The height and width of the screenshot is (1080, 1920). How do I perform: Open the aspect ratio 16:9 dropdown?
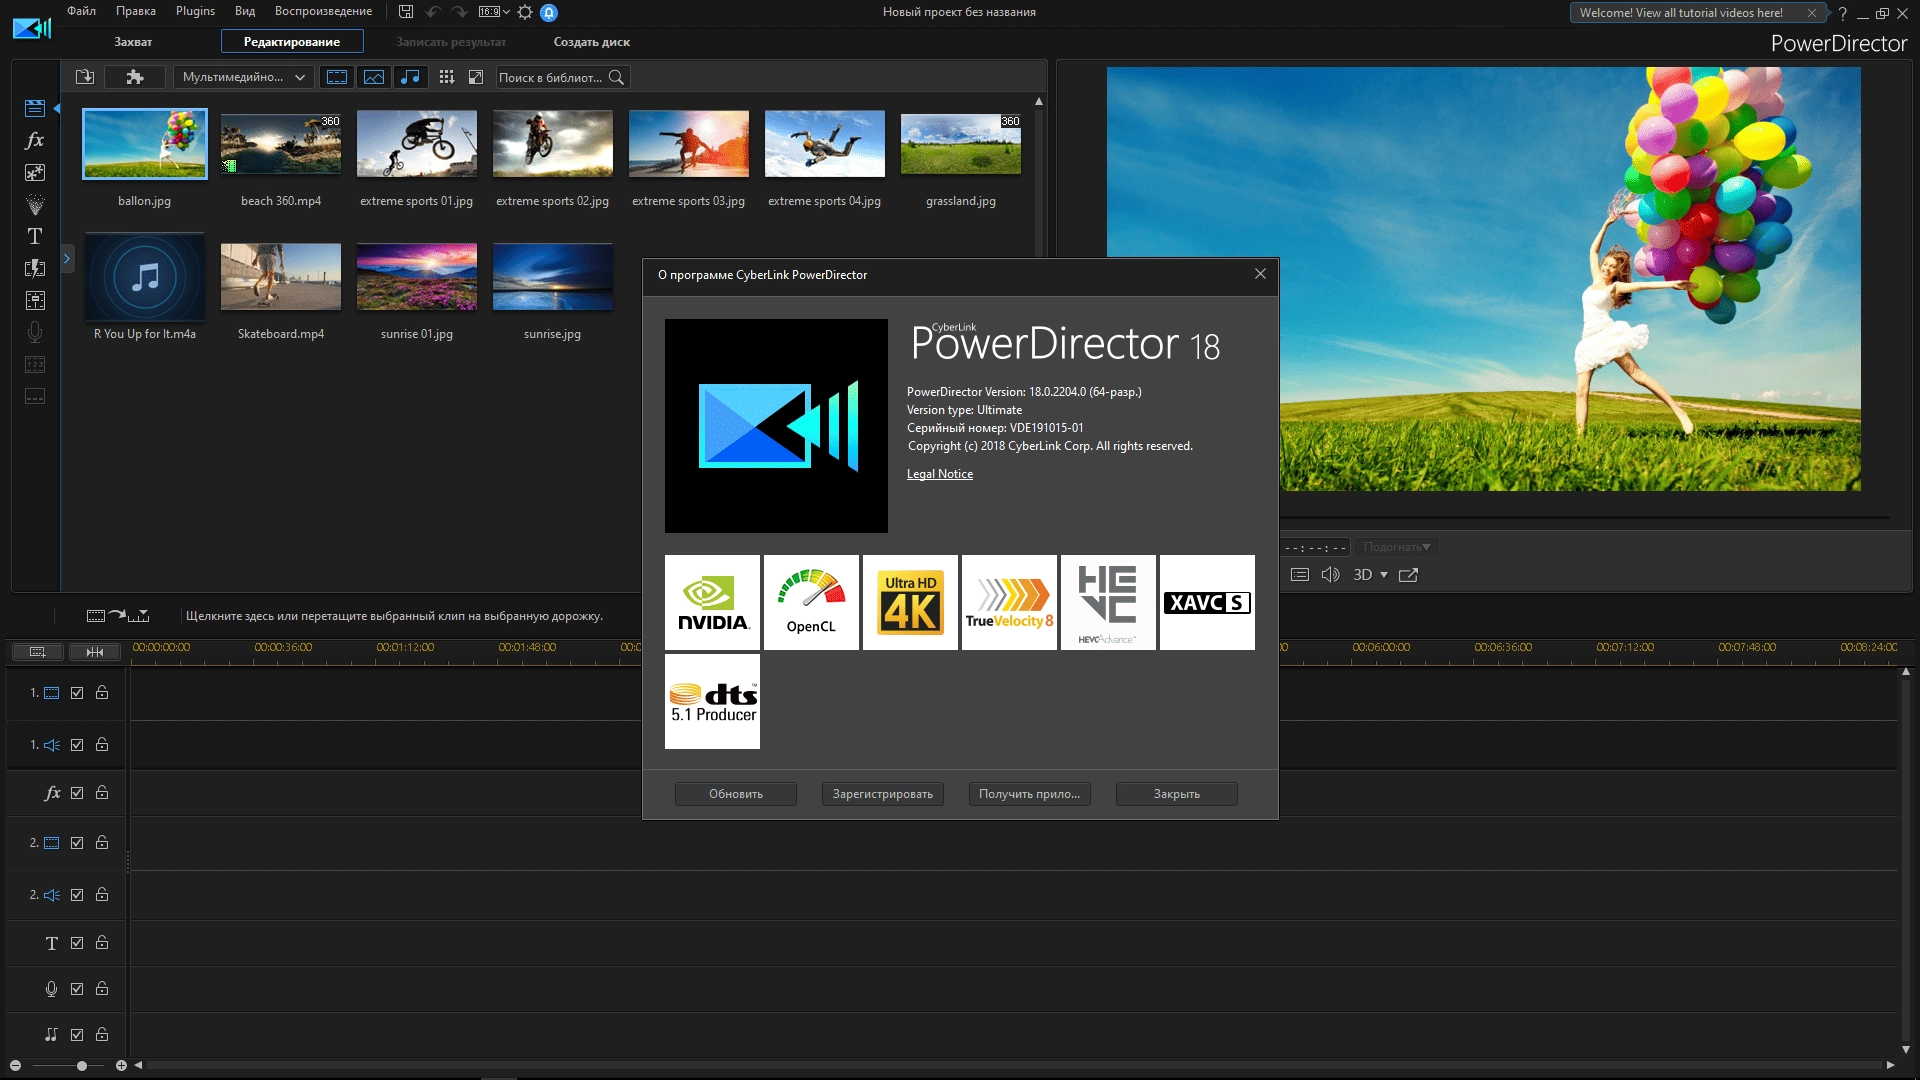tap(494, 12)
